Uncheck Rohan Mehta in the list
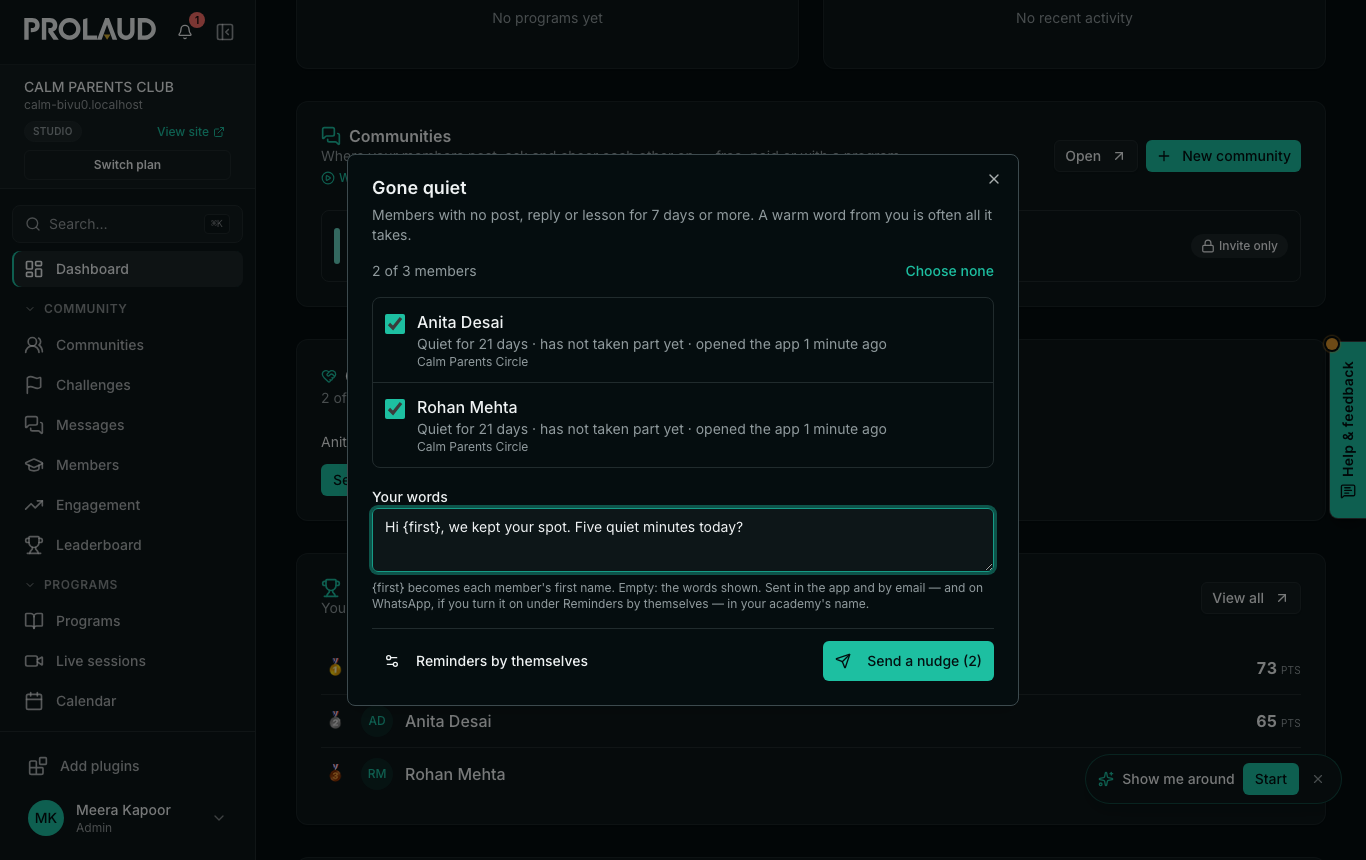Viewport: 1366px width, 860px height. 395,408
